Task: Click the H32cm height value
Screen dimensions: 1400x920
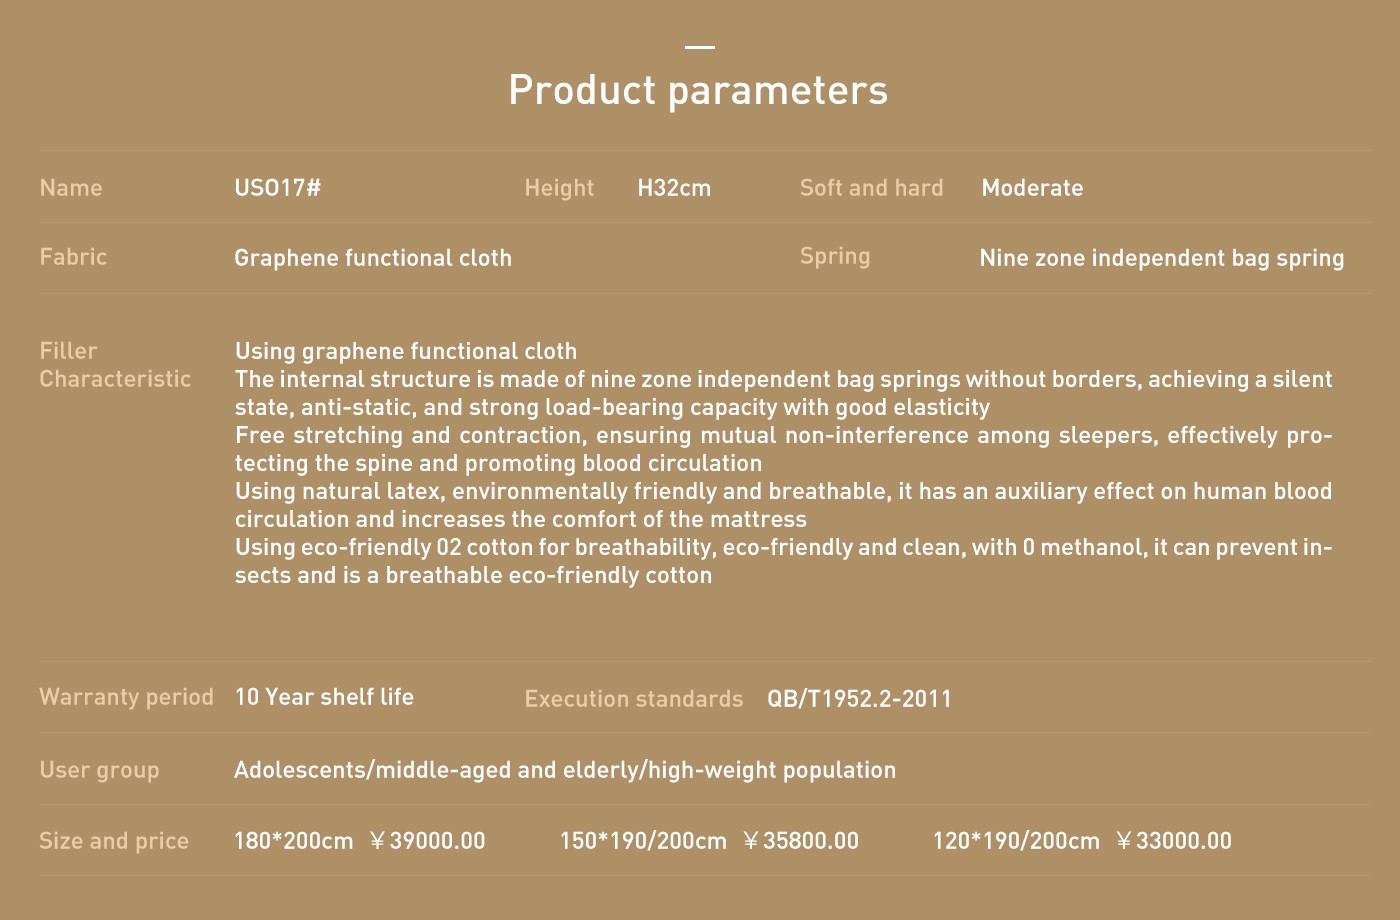Action: pyautogui.click(x=674, y=188)
